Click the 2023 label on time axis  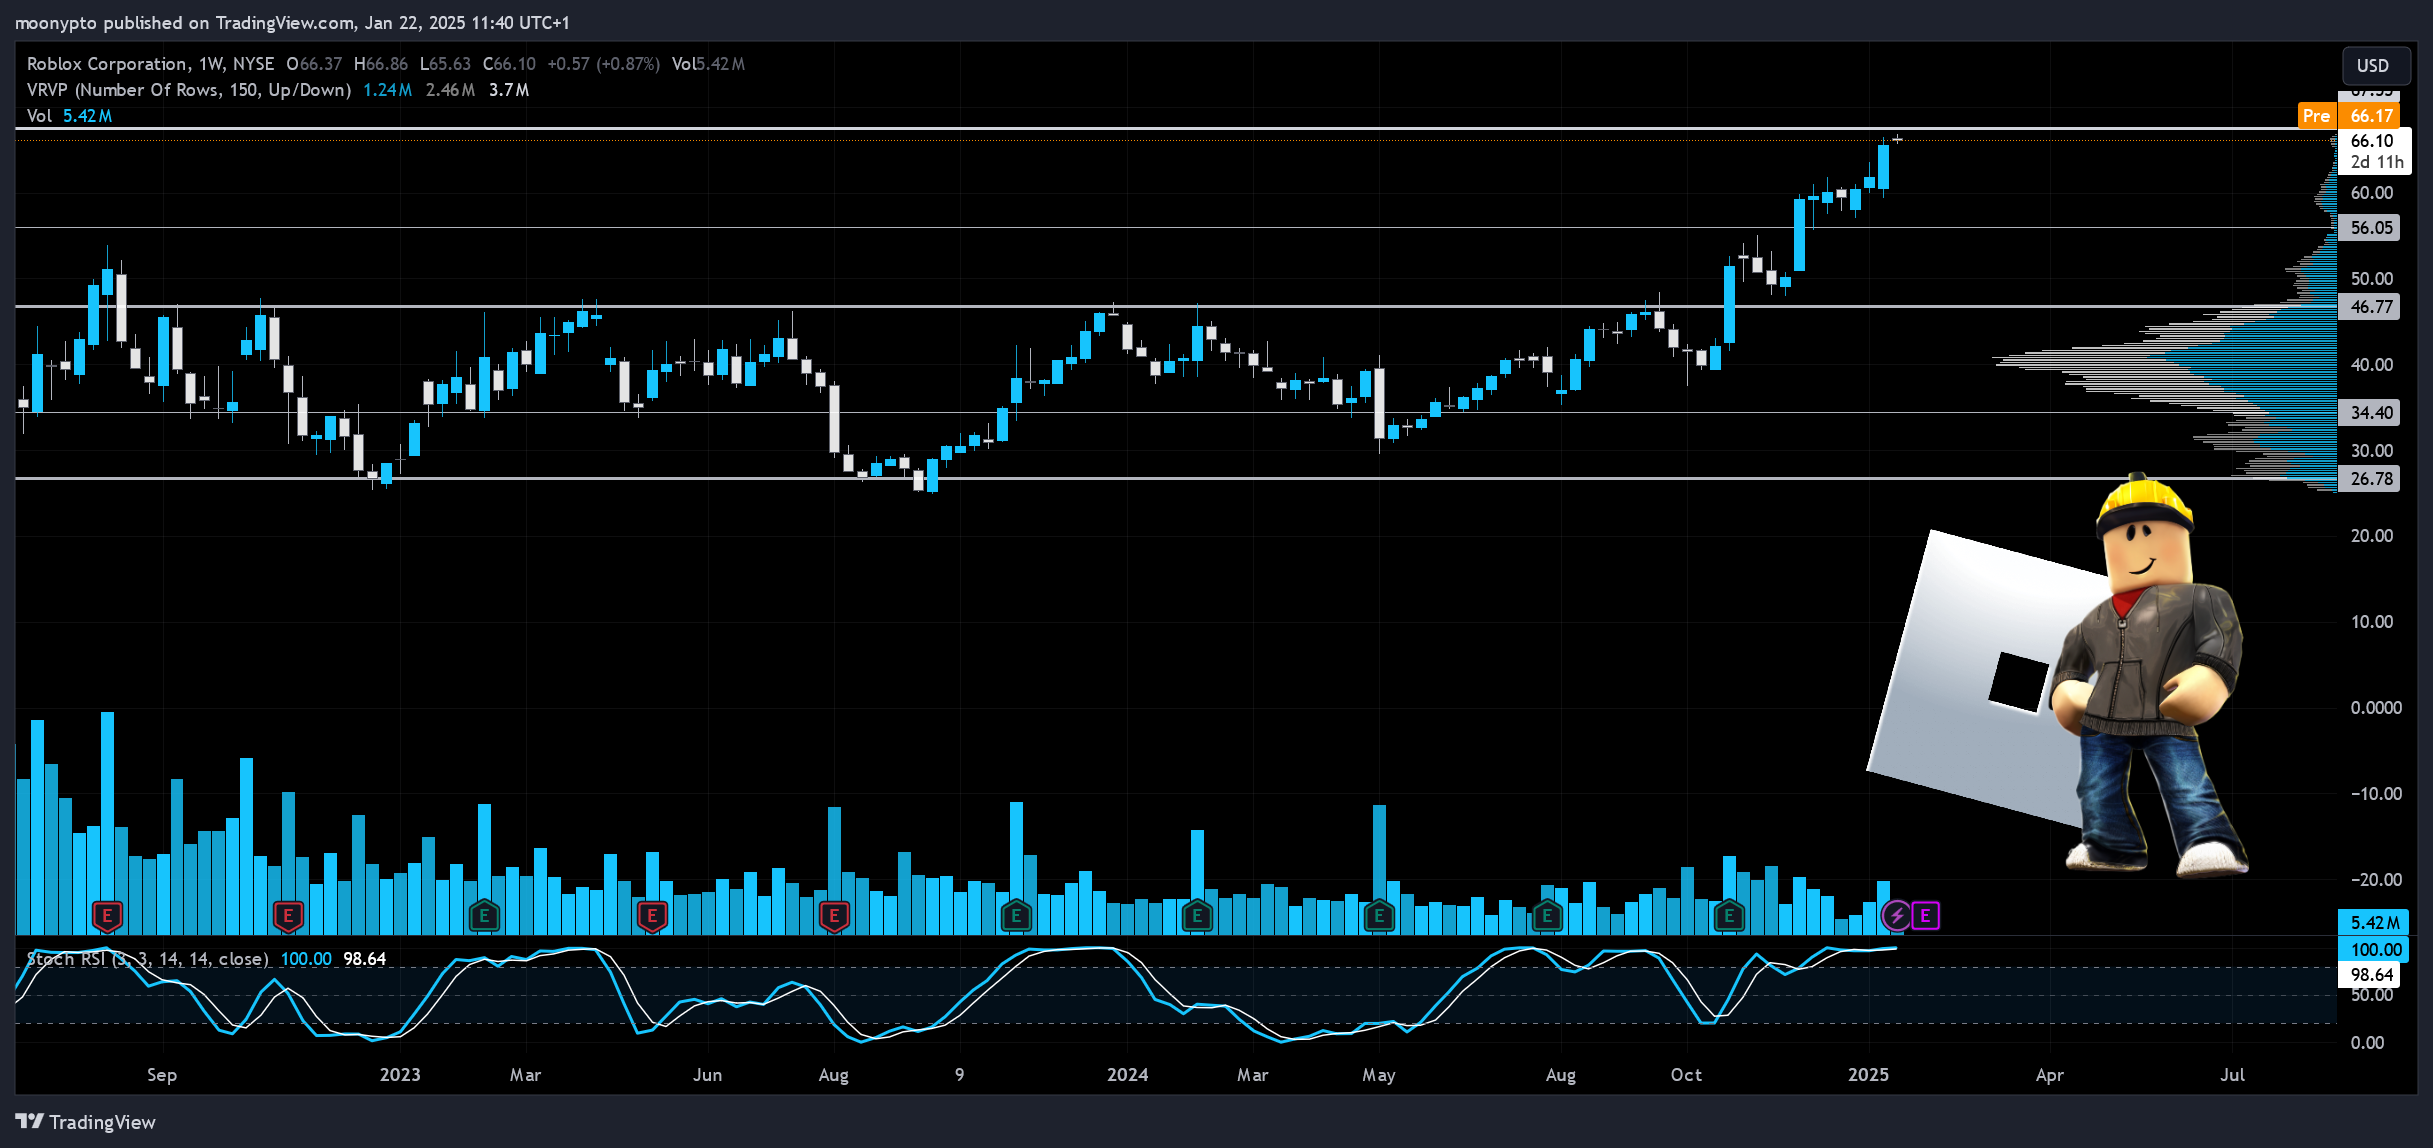(x=400, y=1075)
